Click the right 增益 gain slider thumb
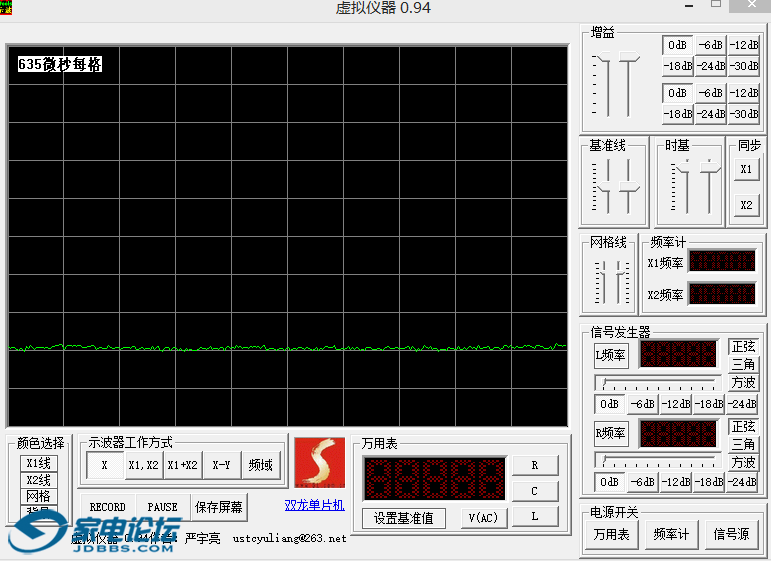This screenshot has width=771, height=561. click(x=629, y=57)
